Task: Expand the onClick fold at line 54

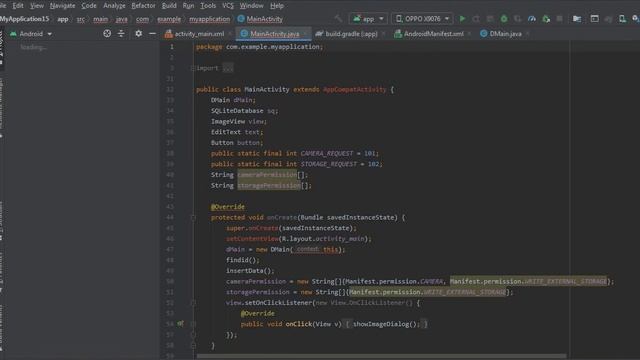Action: point(193,324)
